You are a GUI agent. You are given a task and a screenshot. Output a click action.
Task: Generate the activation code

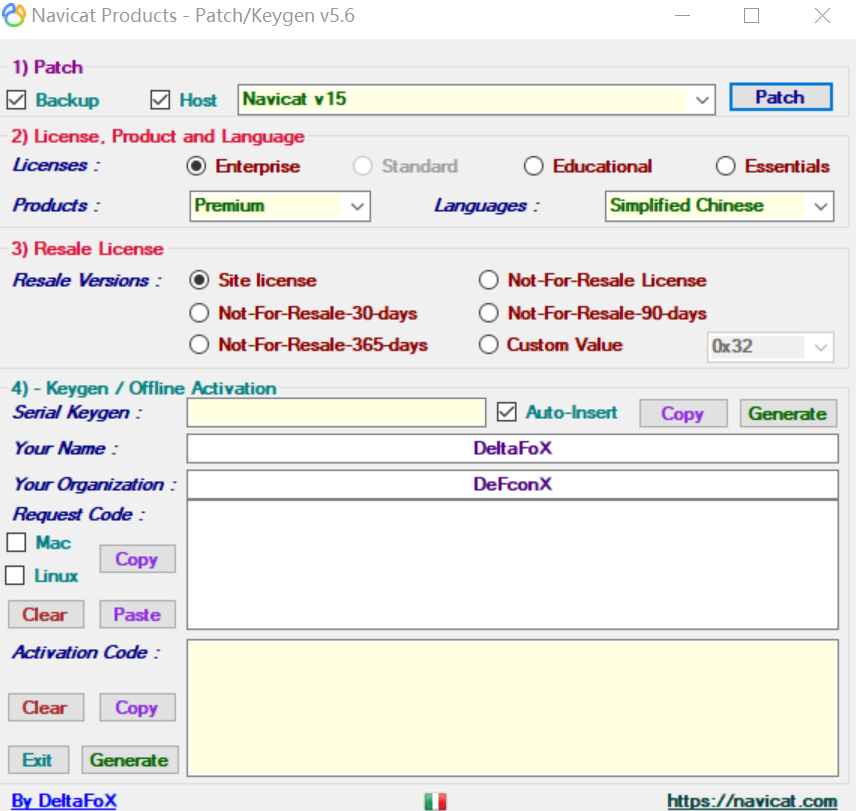(130, 760)
